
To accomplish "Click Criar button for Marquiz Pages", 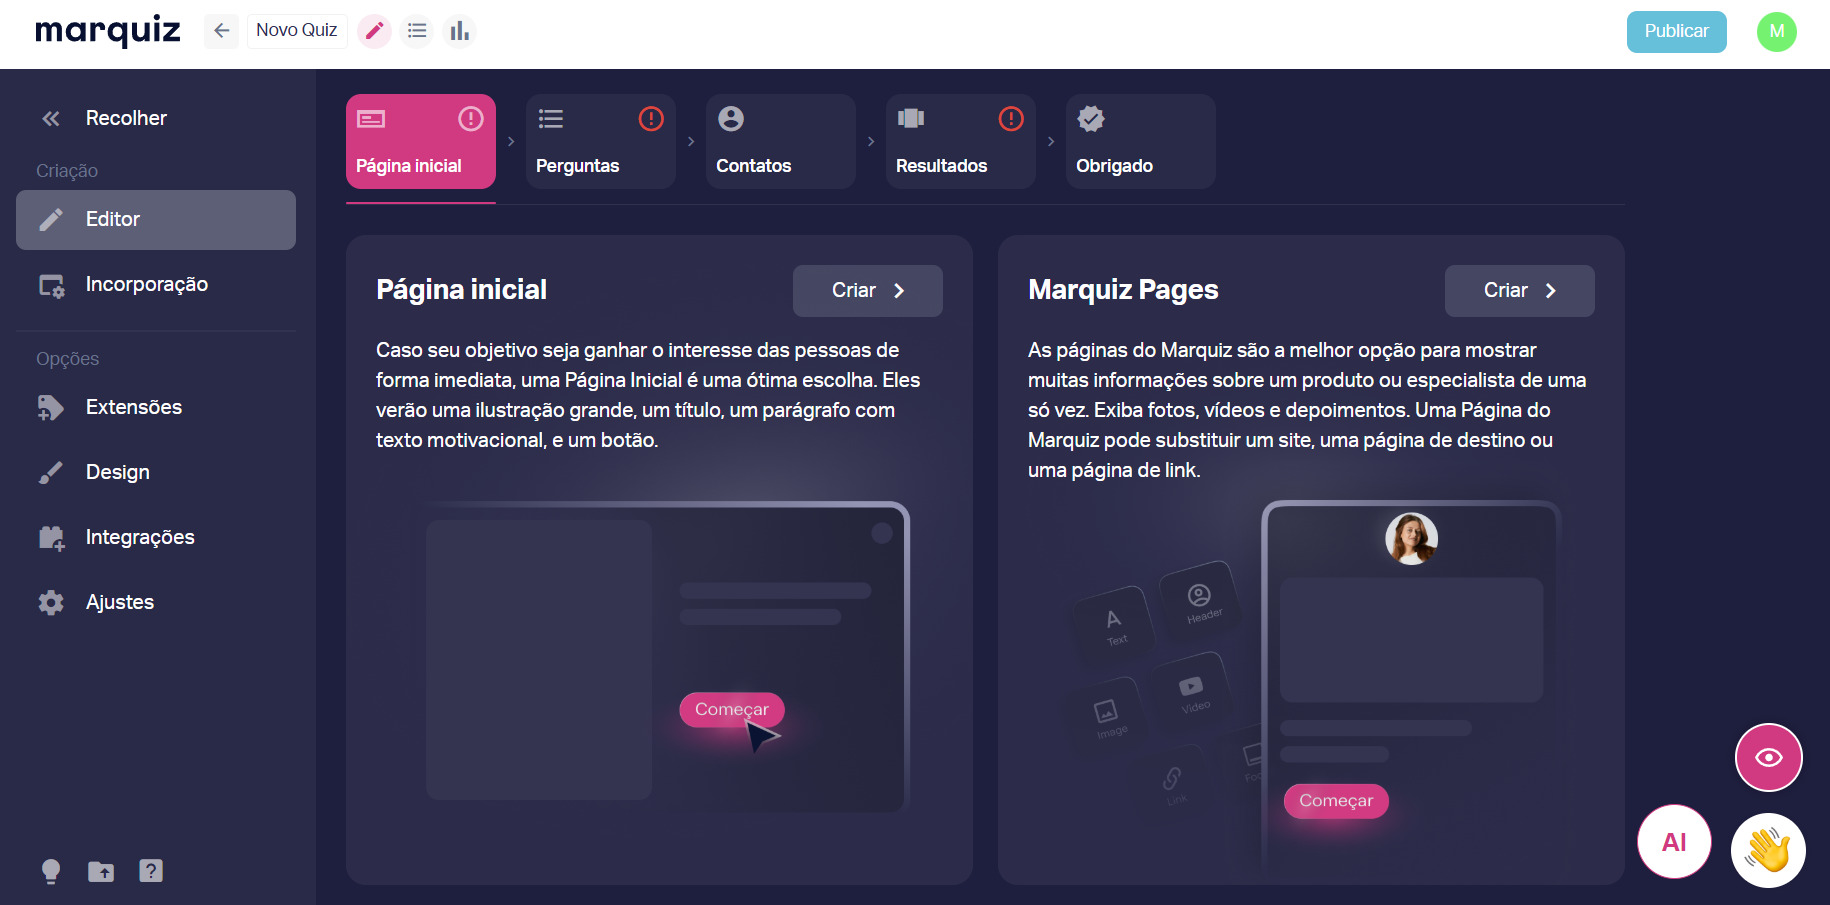I will (1520, 291).
